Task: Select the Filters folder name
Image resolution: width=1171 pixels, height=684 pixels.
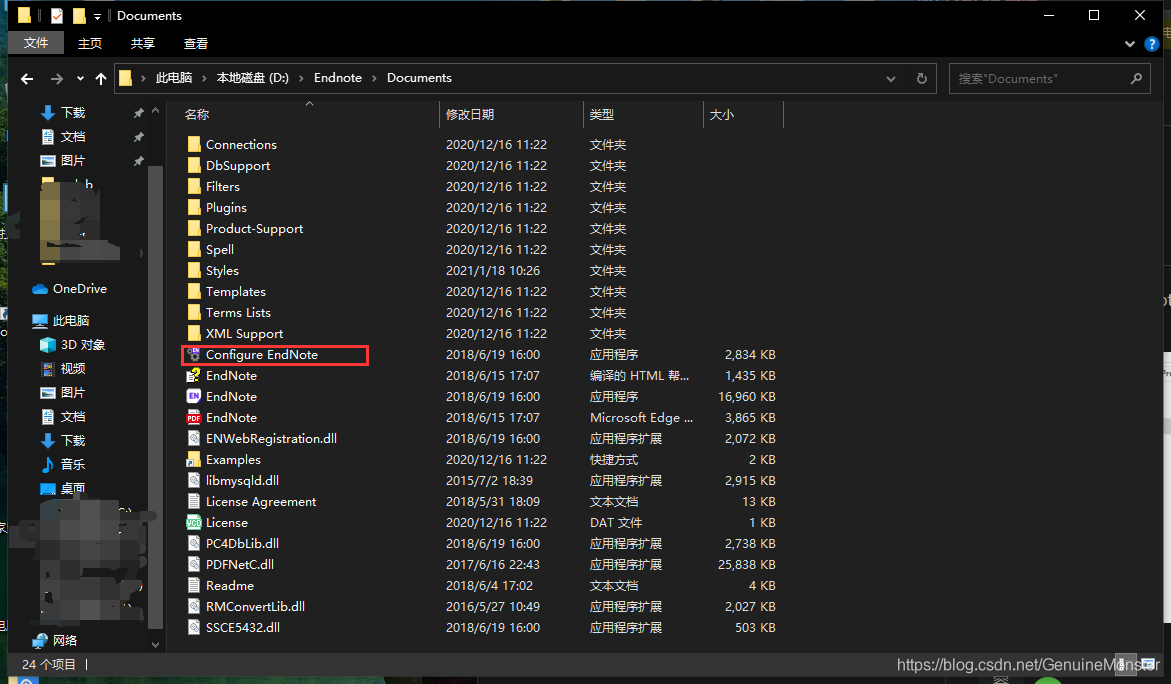Action: coord(223,187)
